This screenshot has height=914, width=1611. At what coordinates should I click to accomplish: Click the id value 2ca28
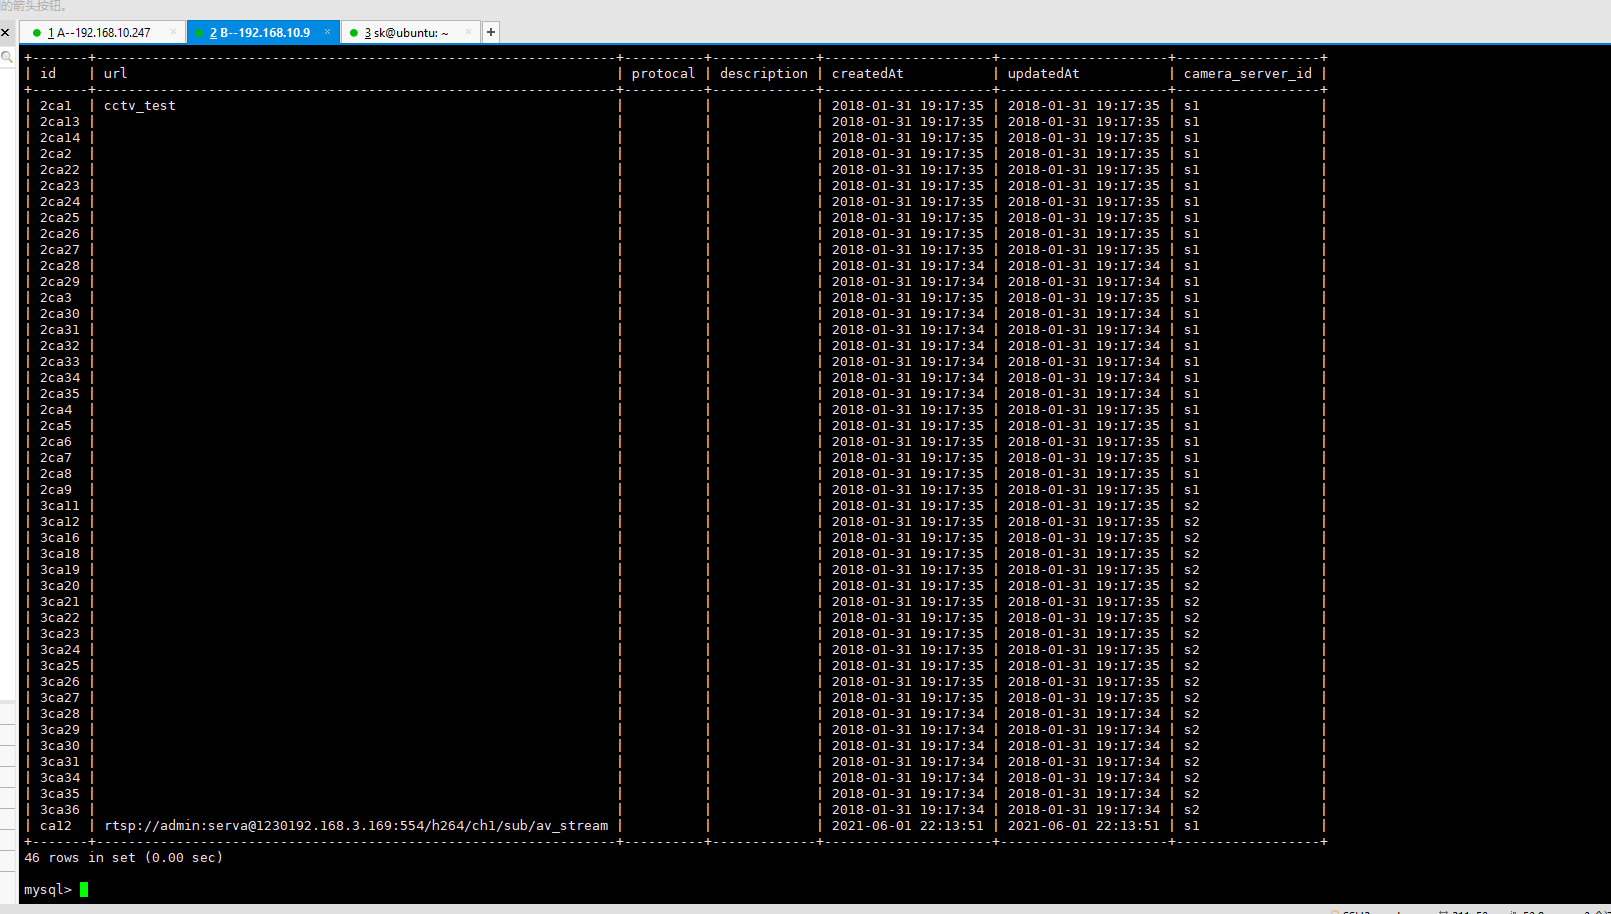[60, 265]
